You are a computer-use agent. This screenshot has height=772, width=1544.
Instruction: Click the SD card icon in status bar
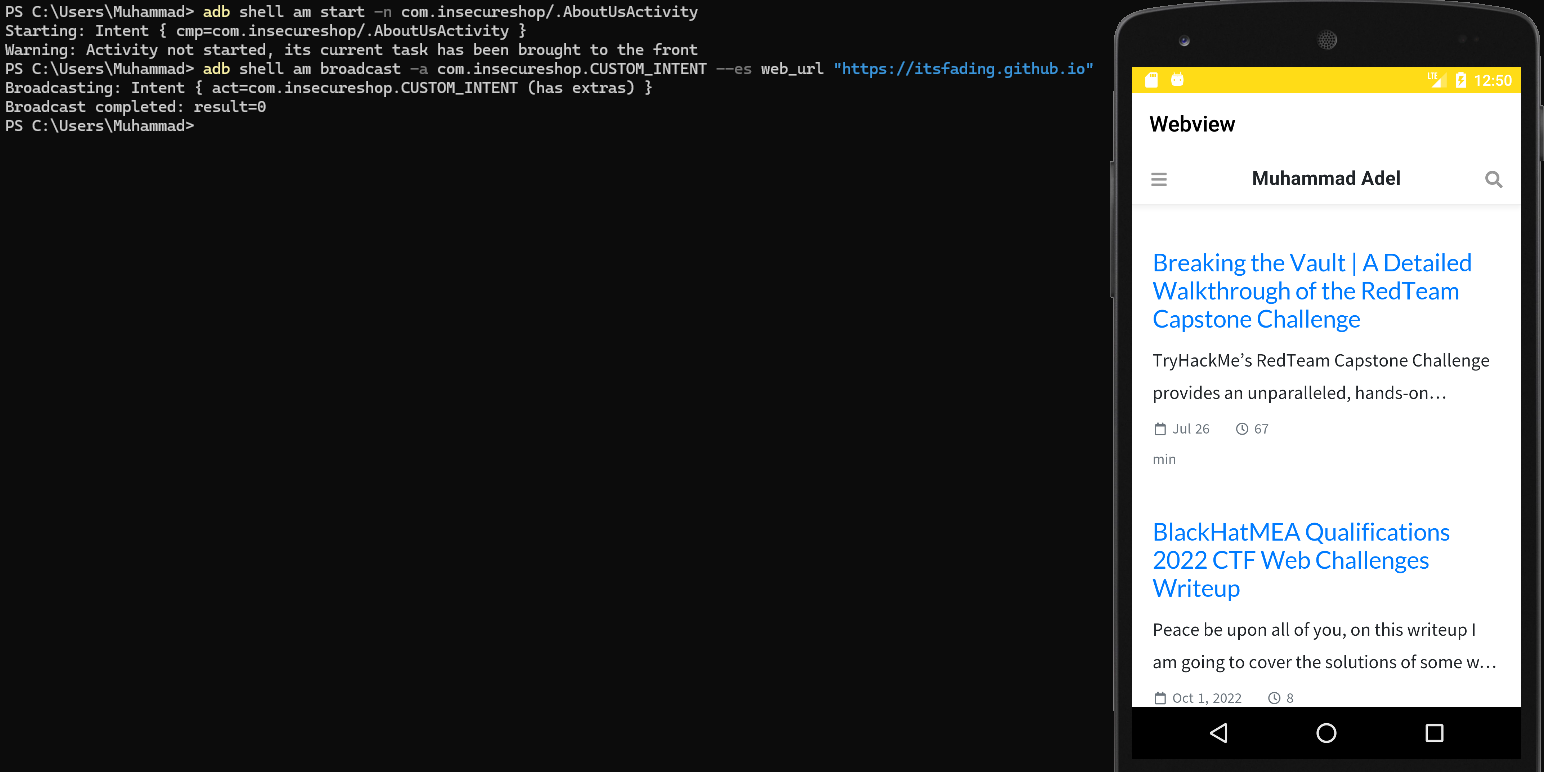pyautogui.click(x=1152, y=80)
